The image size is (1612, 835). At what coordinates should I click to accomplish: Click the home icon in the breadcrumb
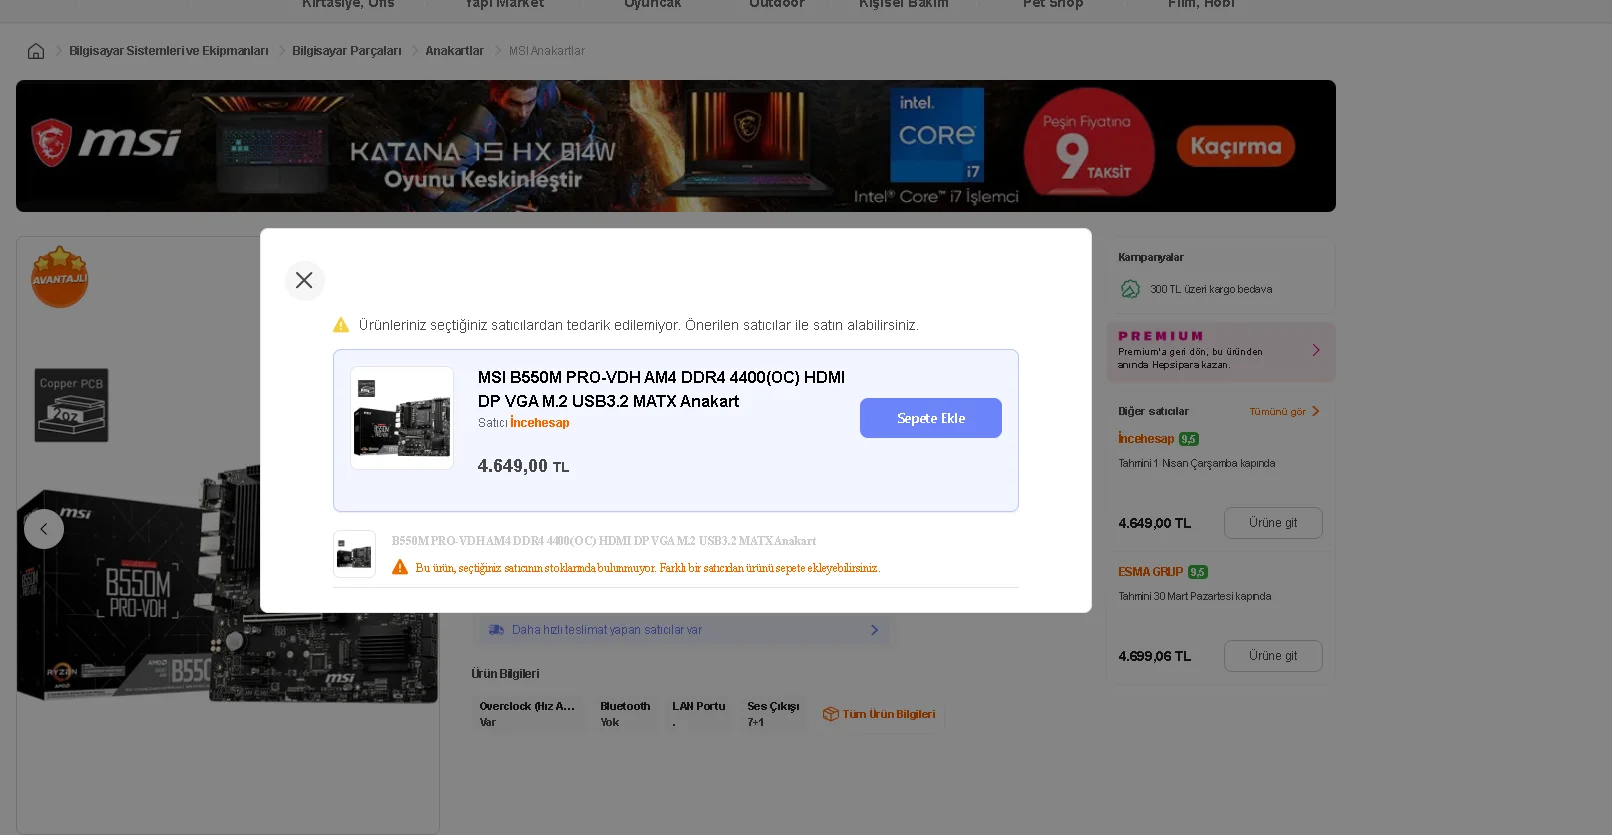pyautogui.click(x=36, y=51)
